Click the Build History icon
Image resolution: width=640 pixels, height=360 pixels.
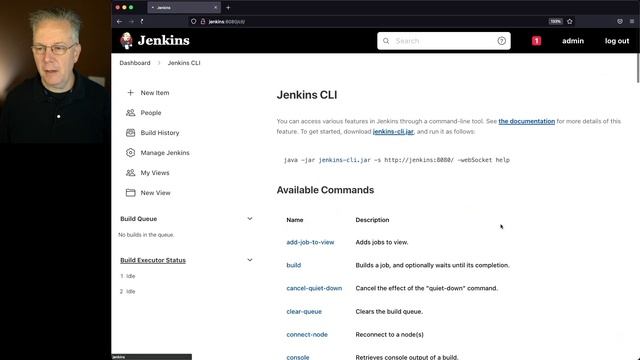tap(131, 133)
